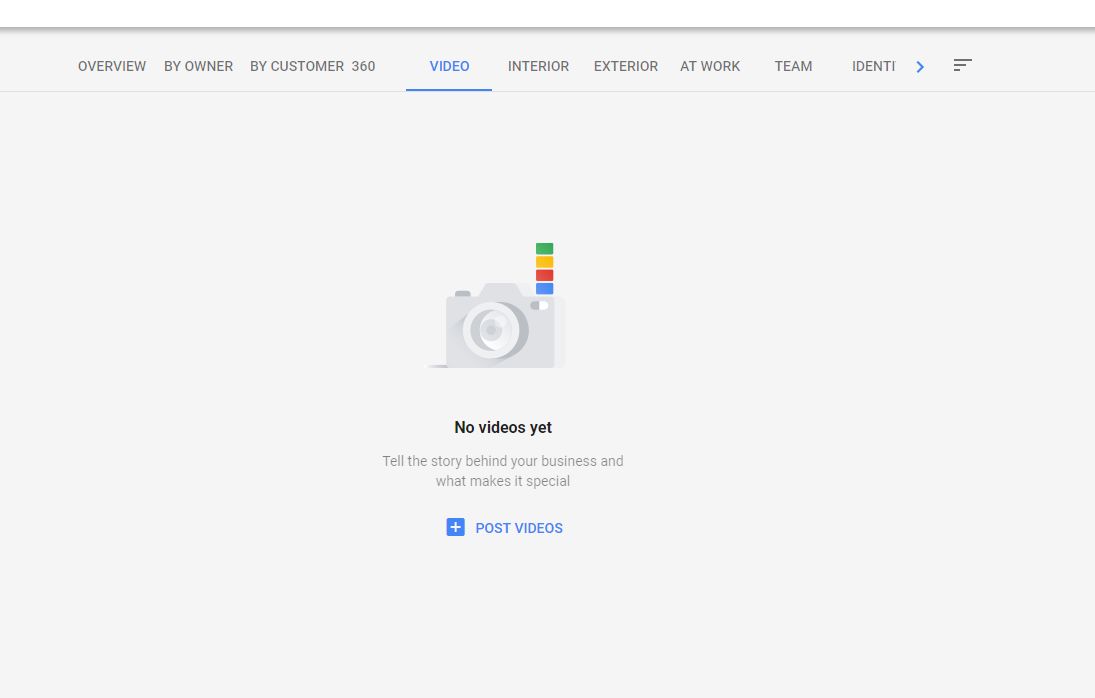Click the sort/filter icon in the toolbar
Image resolution: width=1095 pixels, height=698 pixels.
(962, 65)
